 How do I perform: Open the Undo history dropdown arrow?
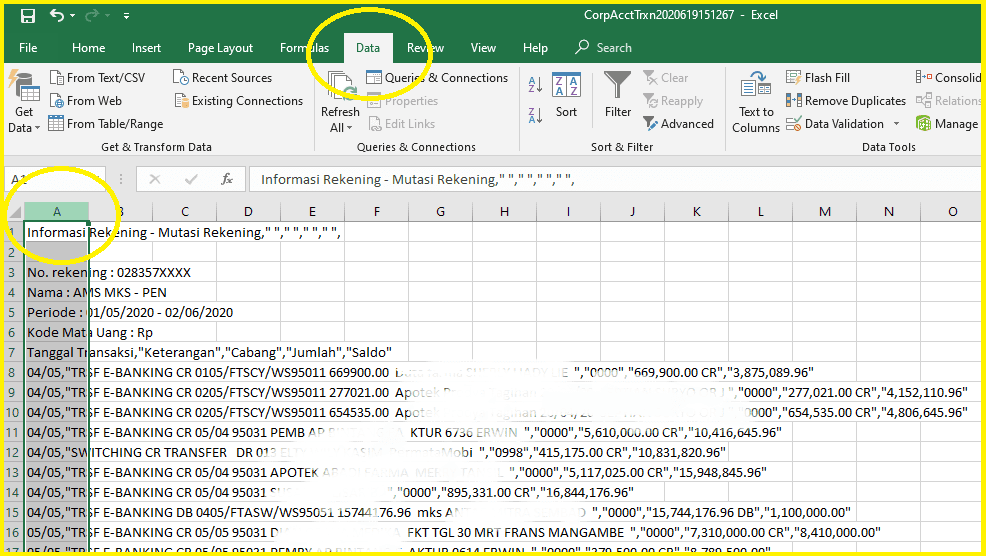pos(72,16)
